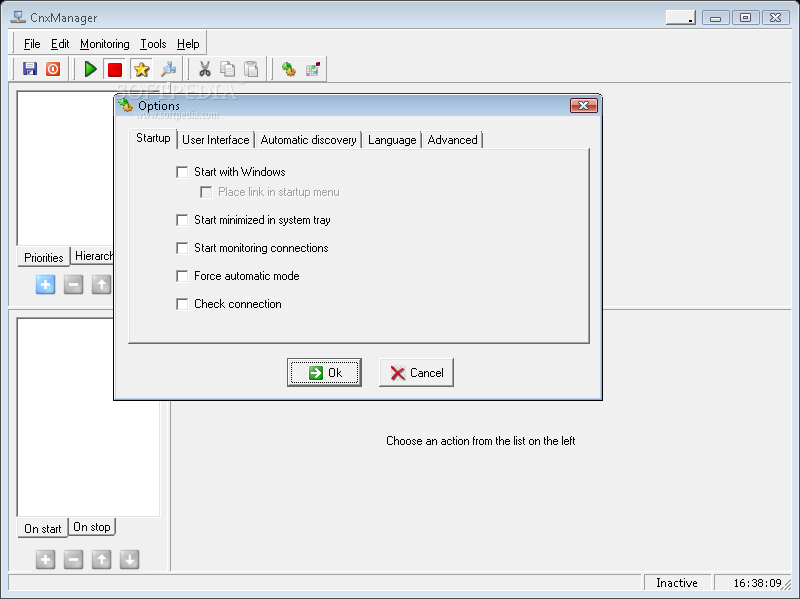The image size is (800, 599).
Task: Click the CnxManager title bar icon
Action: (x=18, y=17)
